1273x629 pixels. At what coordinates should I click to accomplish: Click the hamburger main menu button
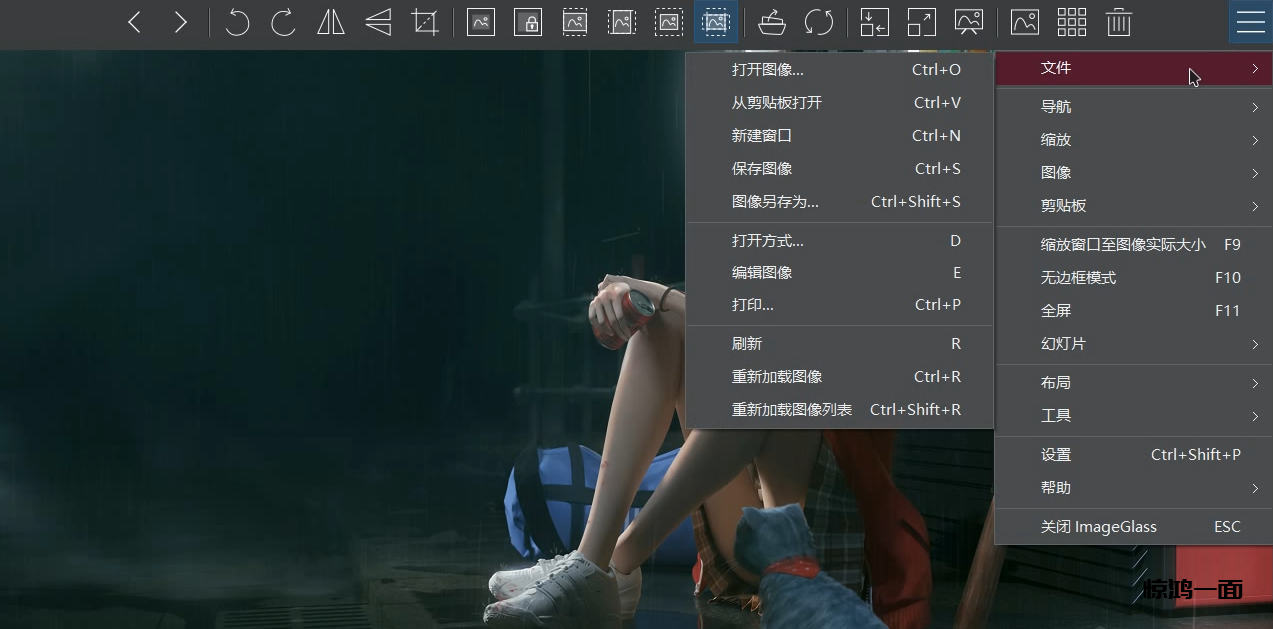(1250, 22)
